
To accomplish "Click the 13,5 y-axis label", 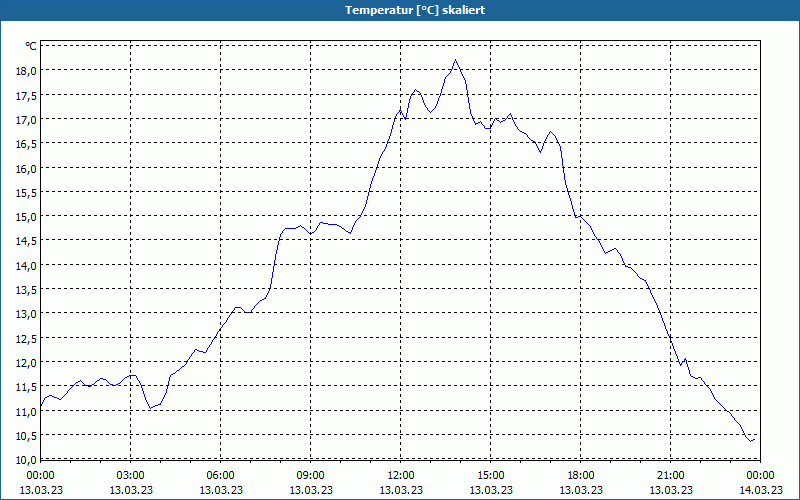I will tap(26, 290).
